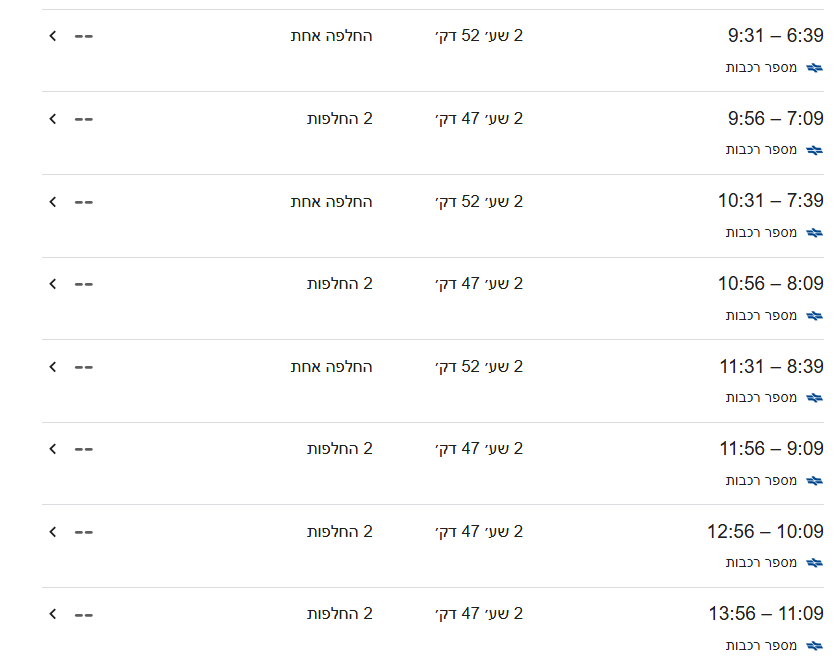
Task: Expand the 7:09 – 9:56 route chevron
Action: [53, 119]
